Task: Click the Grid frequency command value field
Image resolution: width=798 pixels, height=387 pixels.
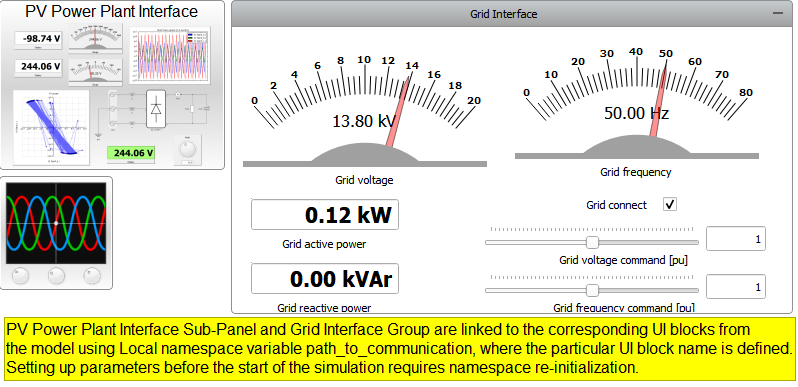Action: coord(736,287)
